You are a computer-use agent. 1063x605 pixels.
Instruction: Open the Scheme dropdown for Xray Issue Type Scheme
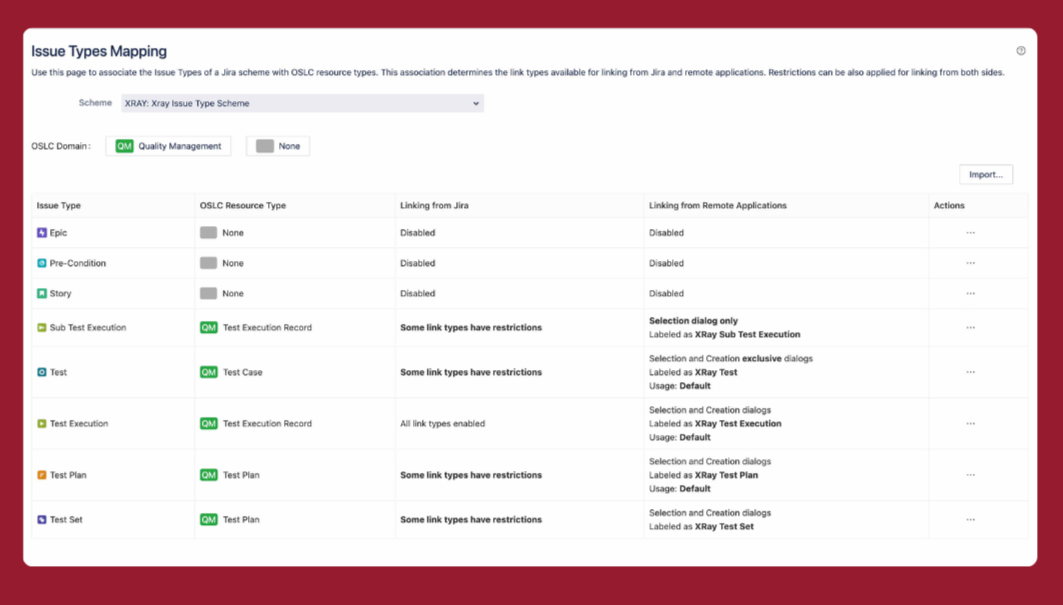302,103
